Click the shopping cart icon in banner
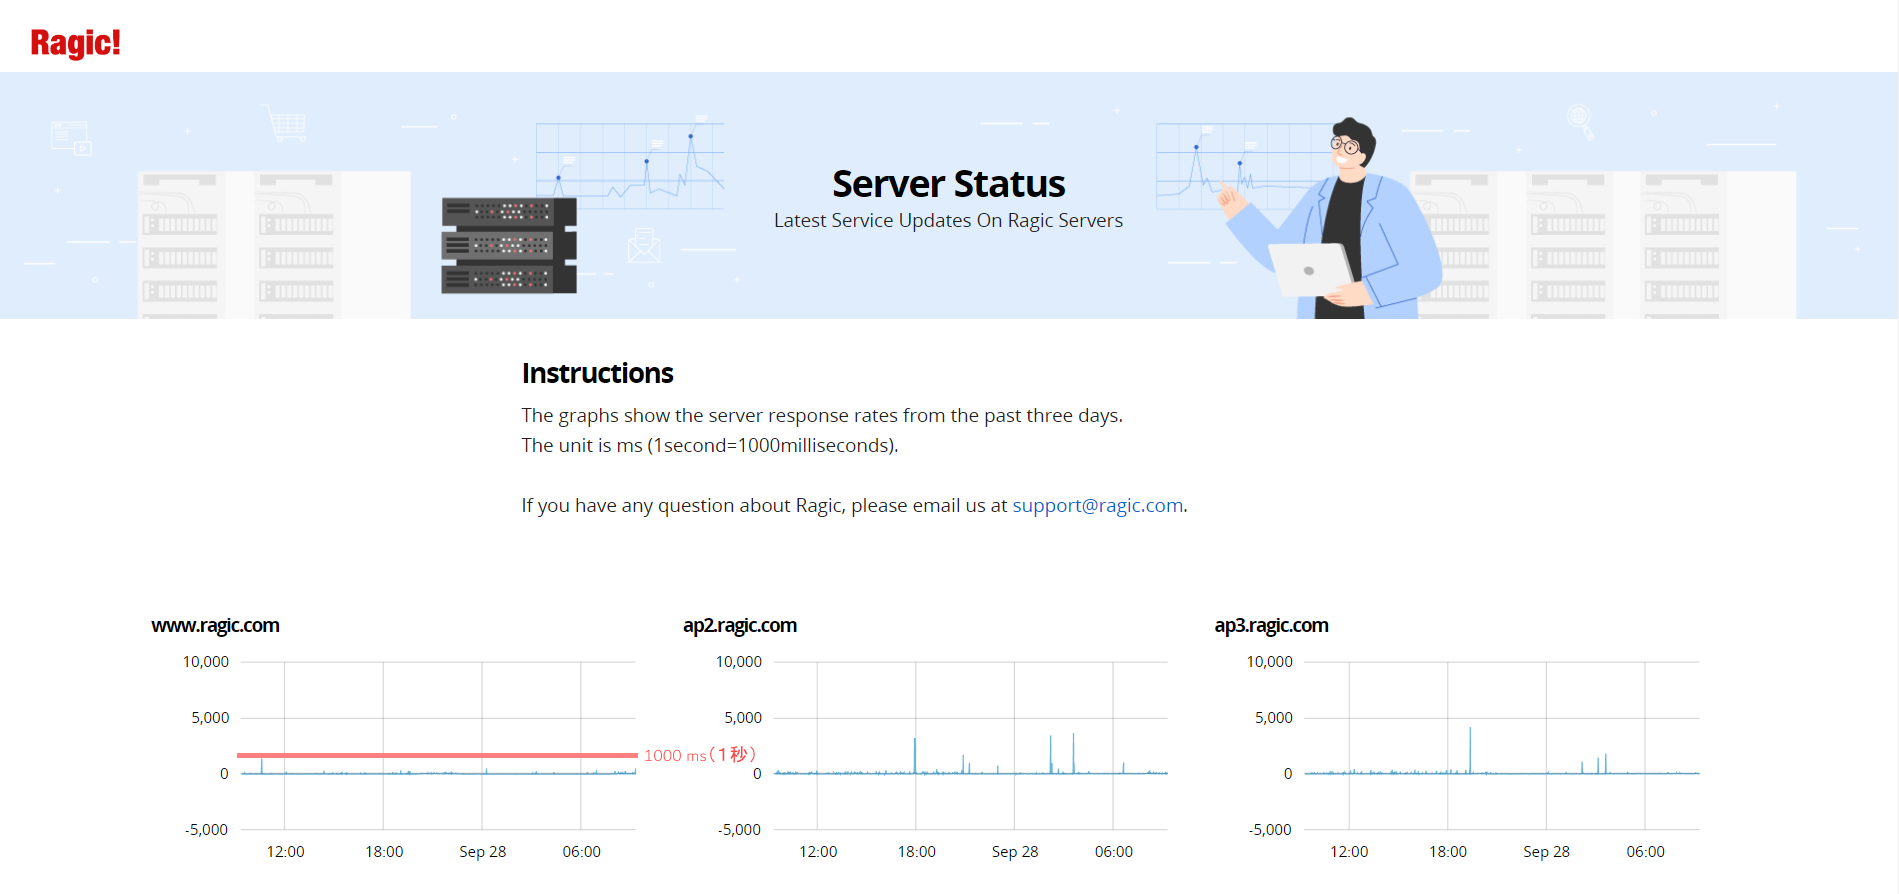1899x894 pixels. pyautogui.click(x=286, y=124)
